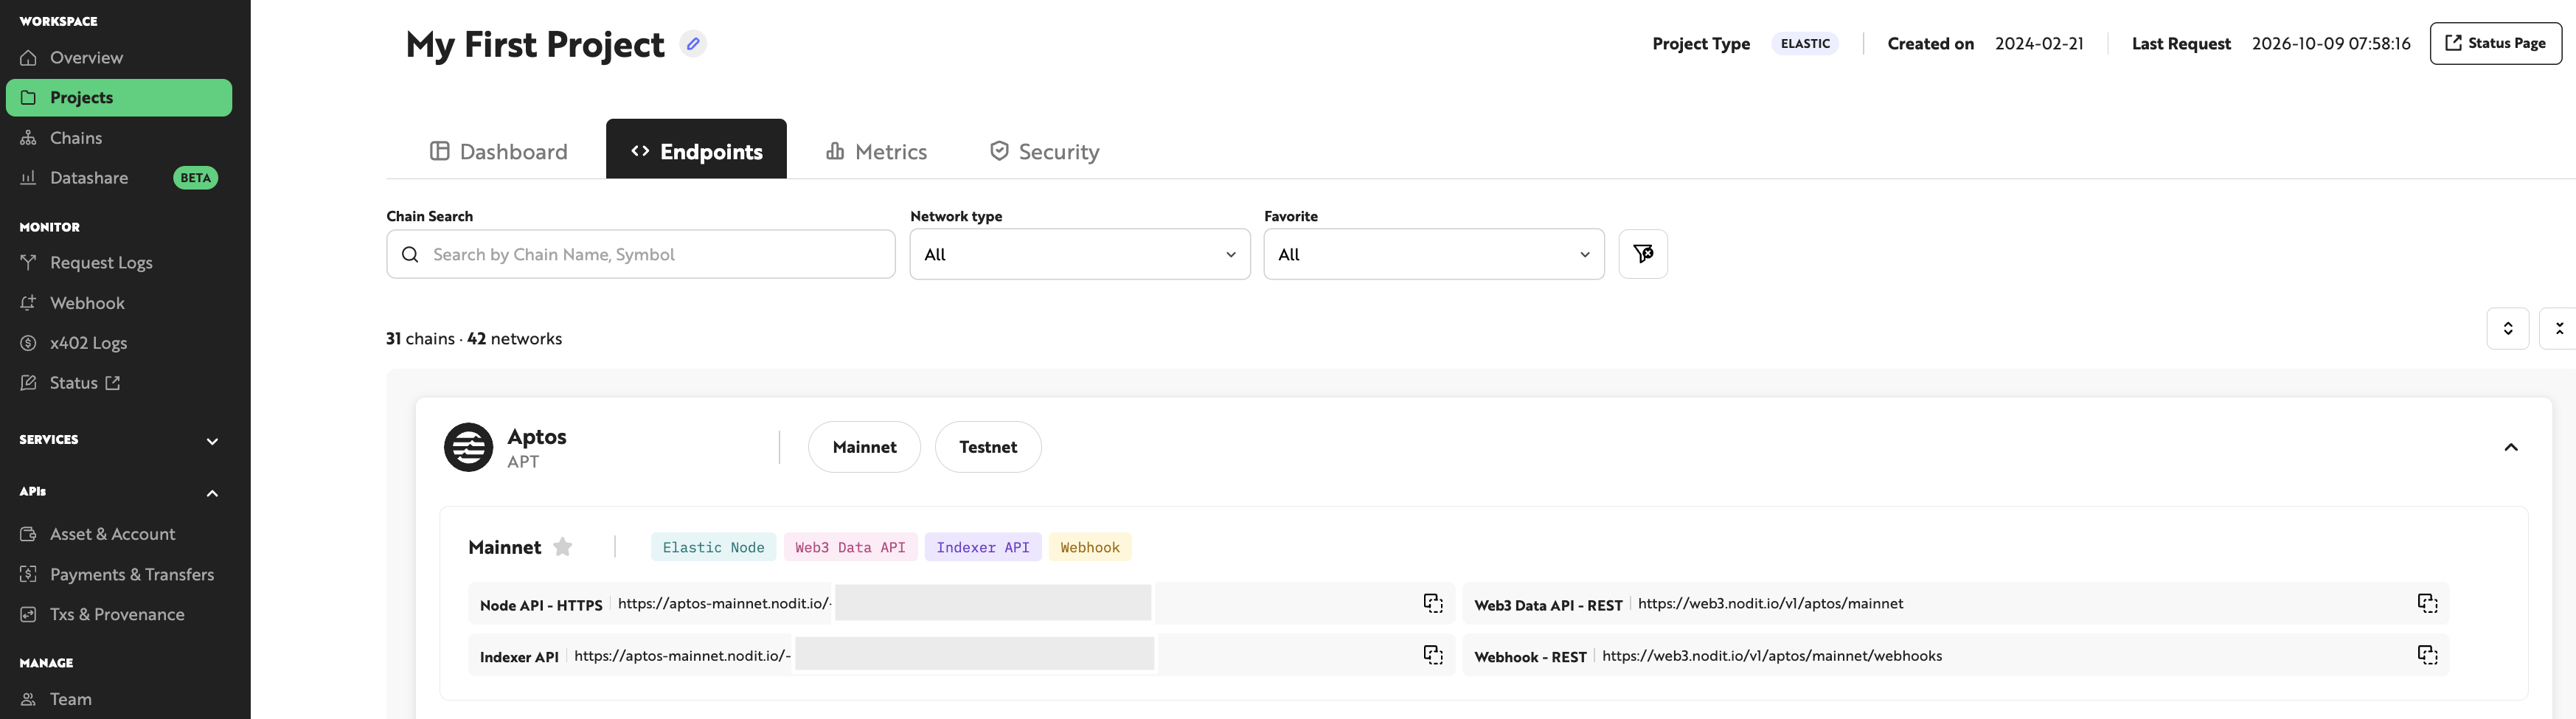Copy the Webhook - REST URL
The height and width of the screenshot is (719, 2576).
[x=2427, y=655]
